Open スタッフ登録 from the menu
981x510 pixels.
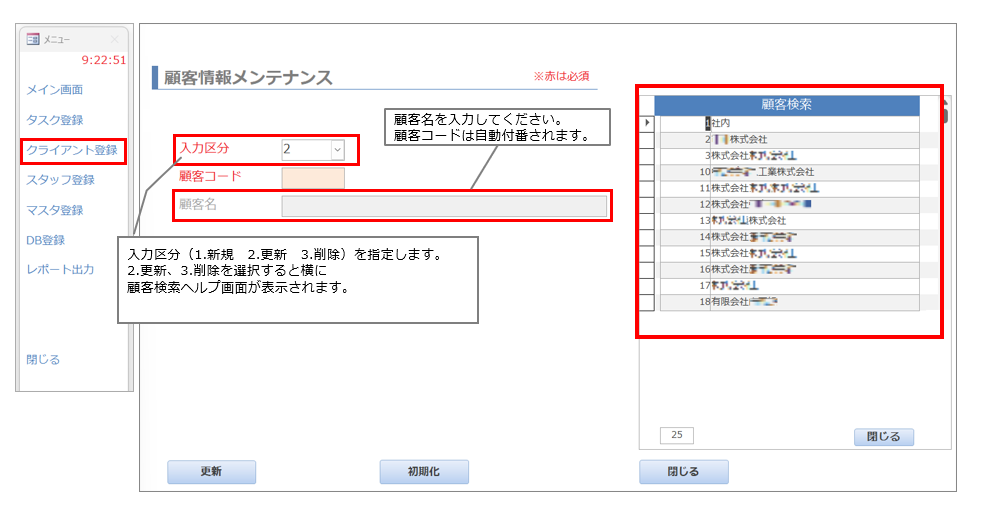(x=60, y=180)
